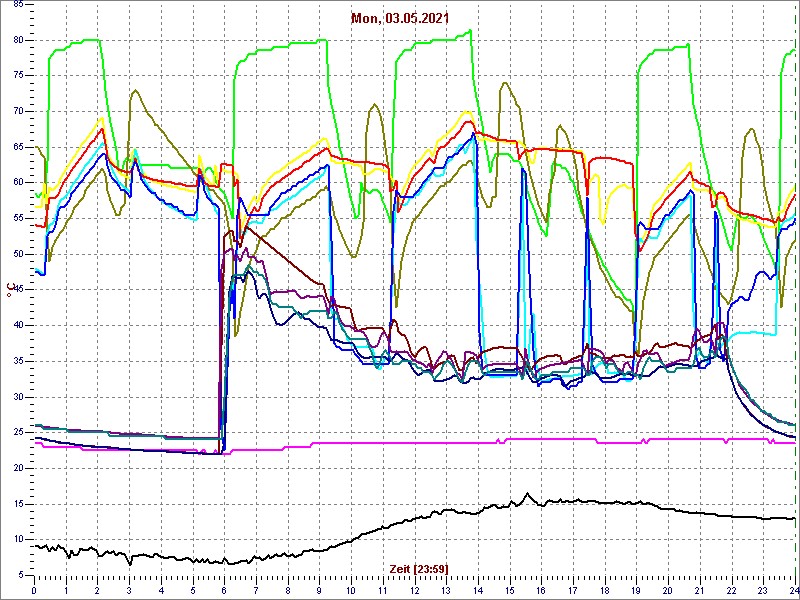The width and height of the screenshot is (800, 600).
Task: Click hour 21 on the time axis
Action: click(x=699, y=590)
